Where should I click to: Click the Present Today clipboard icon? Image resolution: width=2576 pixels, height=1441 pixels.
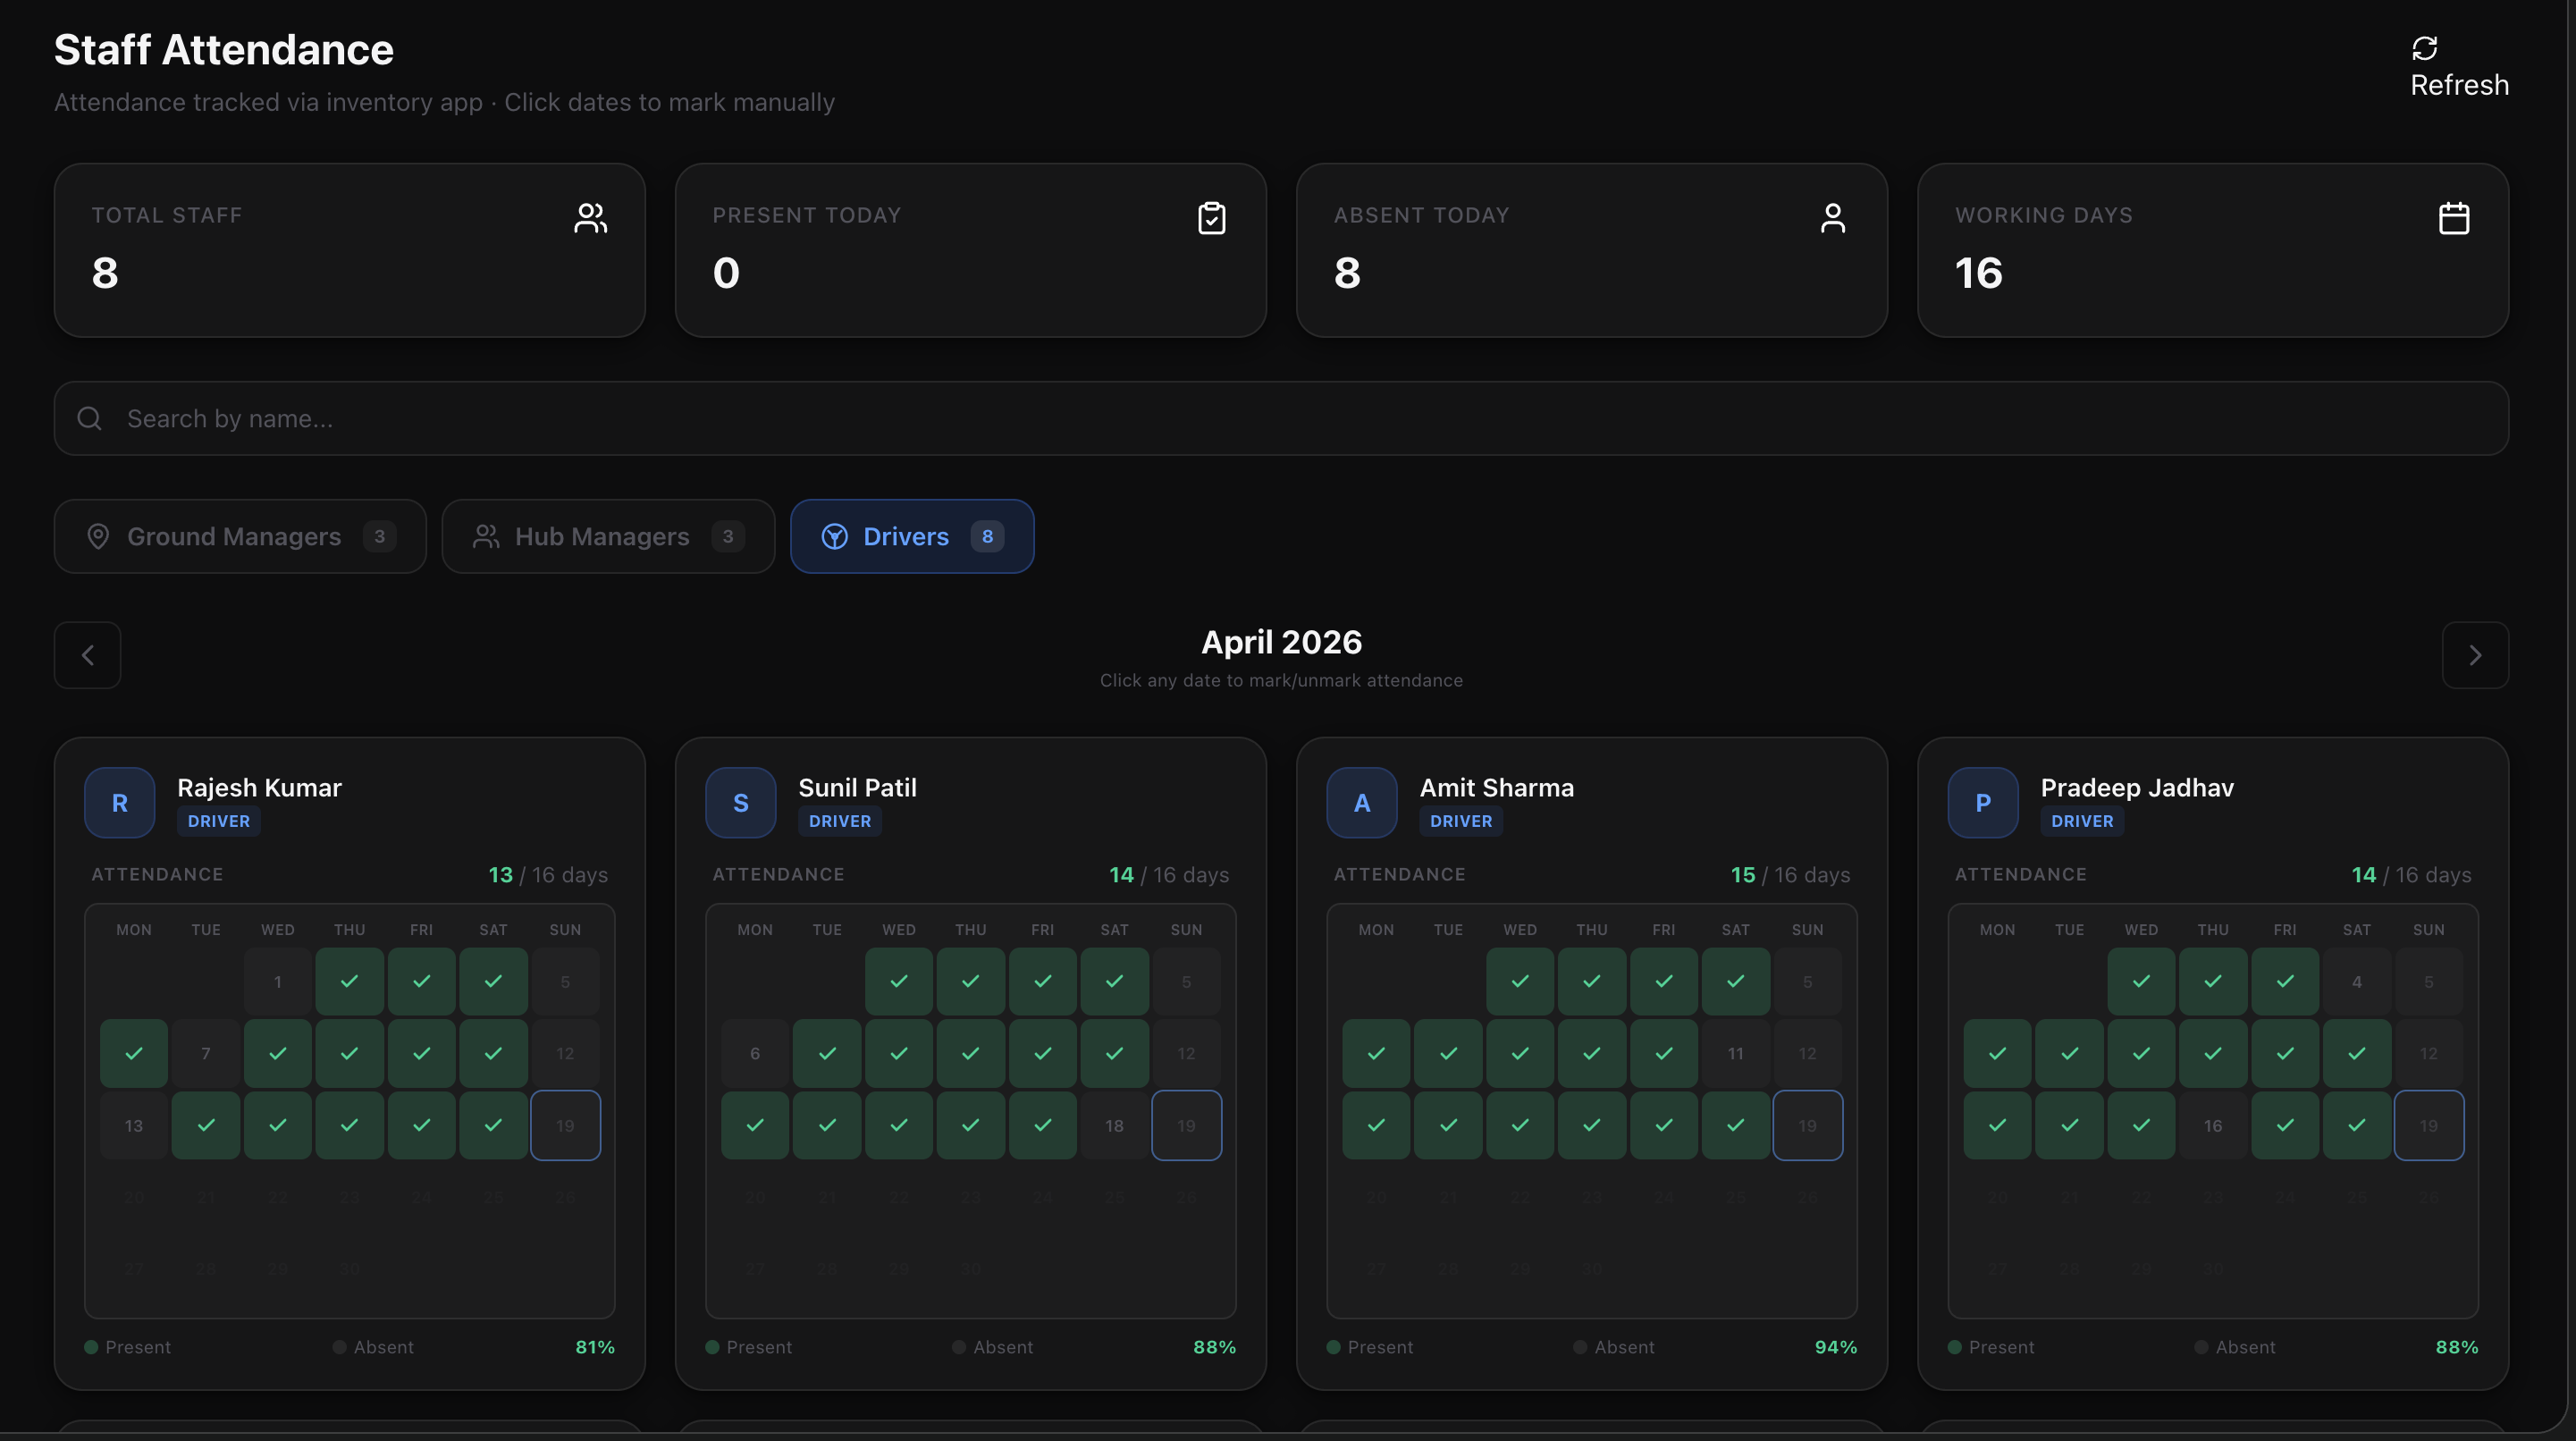(1211, 218)
